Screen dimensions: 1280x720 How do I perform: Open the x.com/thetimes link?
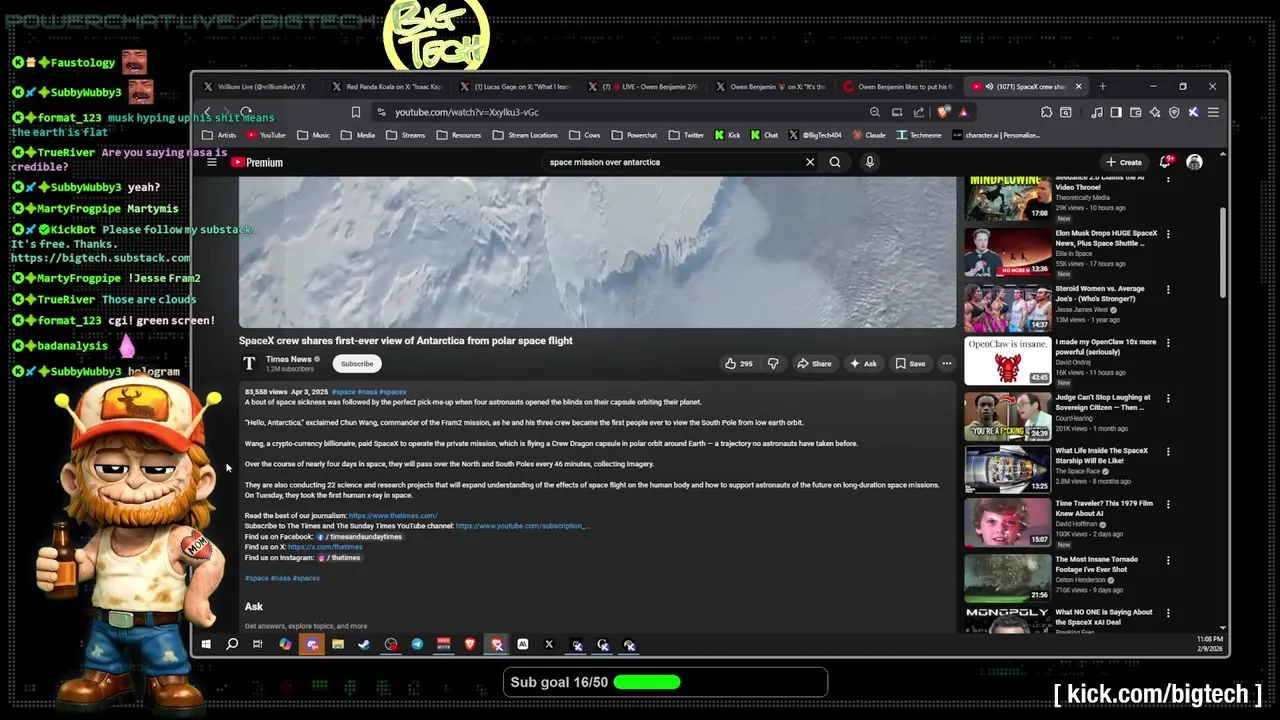pyautogui.click(x=325, y=547)
